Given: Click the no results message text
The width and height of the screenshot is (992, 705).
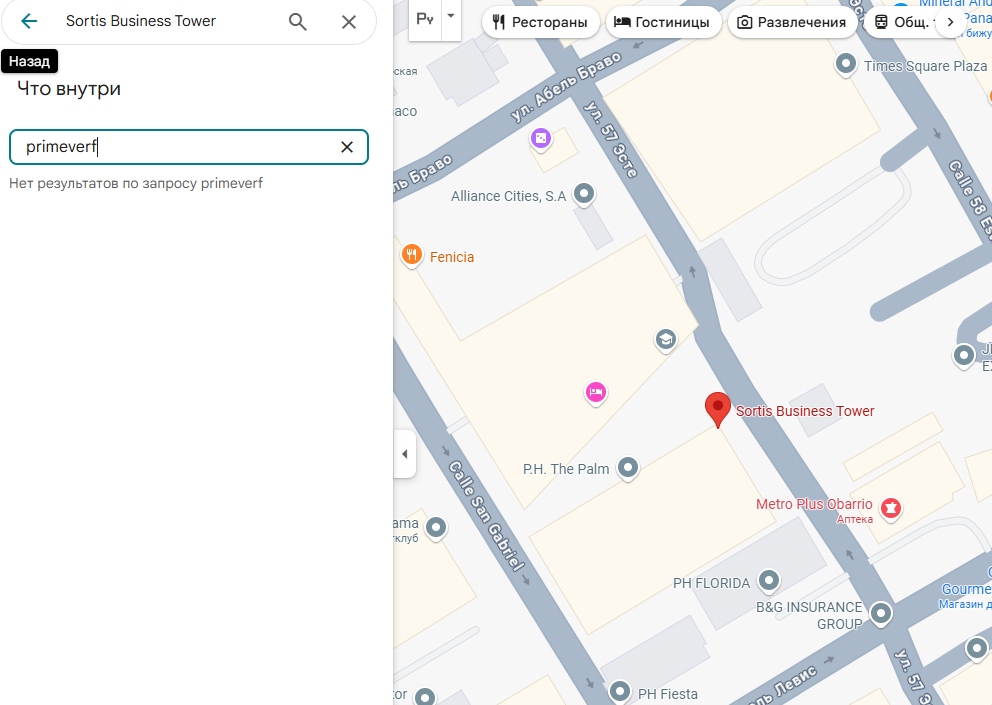Looking at the screenshot, I should (x=136, y=184).
